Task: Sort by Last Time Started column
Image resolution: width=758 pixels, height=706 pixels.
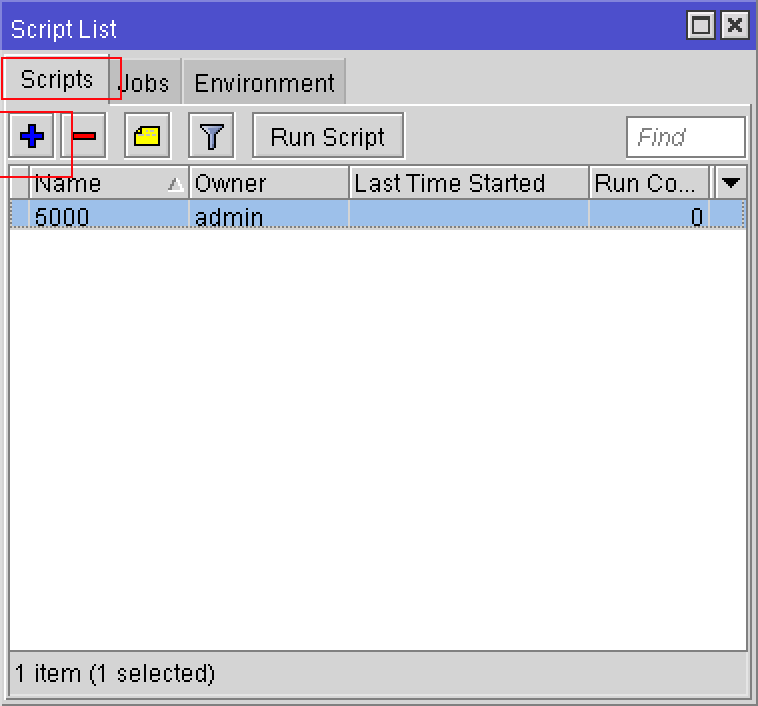Action: 468,183
